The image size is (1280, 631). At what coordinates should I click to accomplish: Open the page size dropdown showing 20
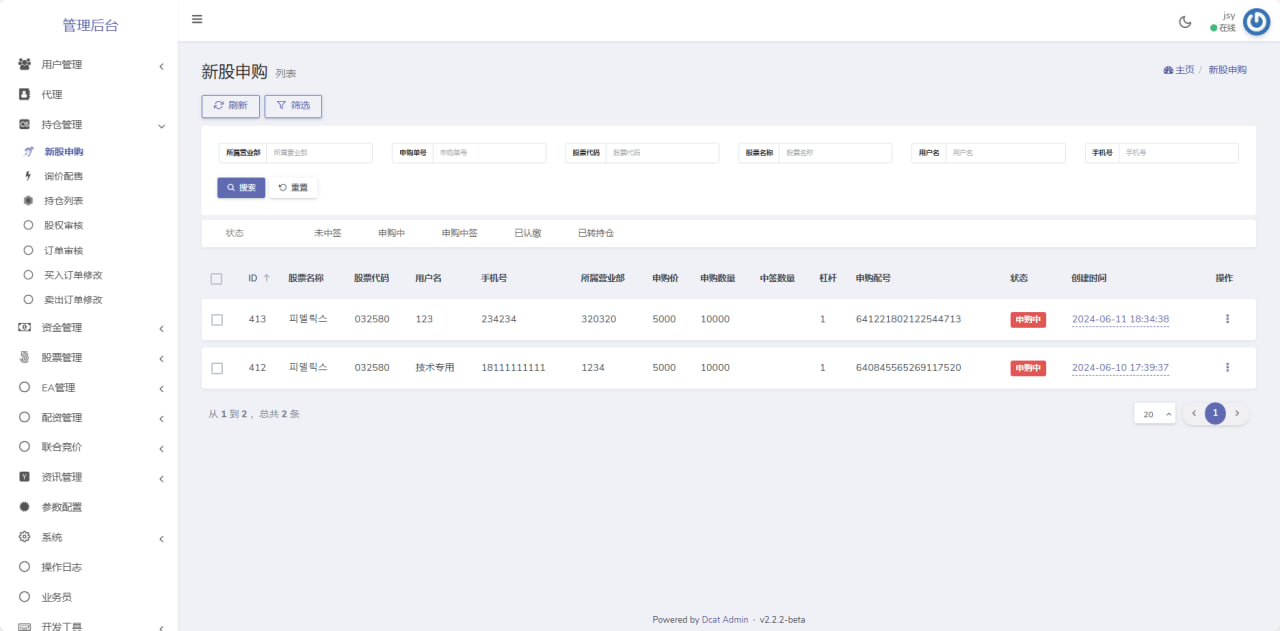tap(1154, 414)
